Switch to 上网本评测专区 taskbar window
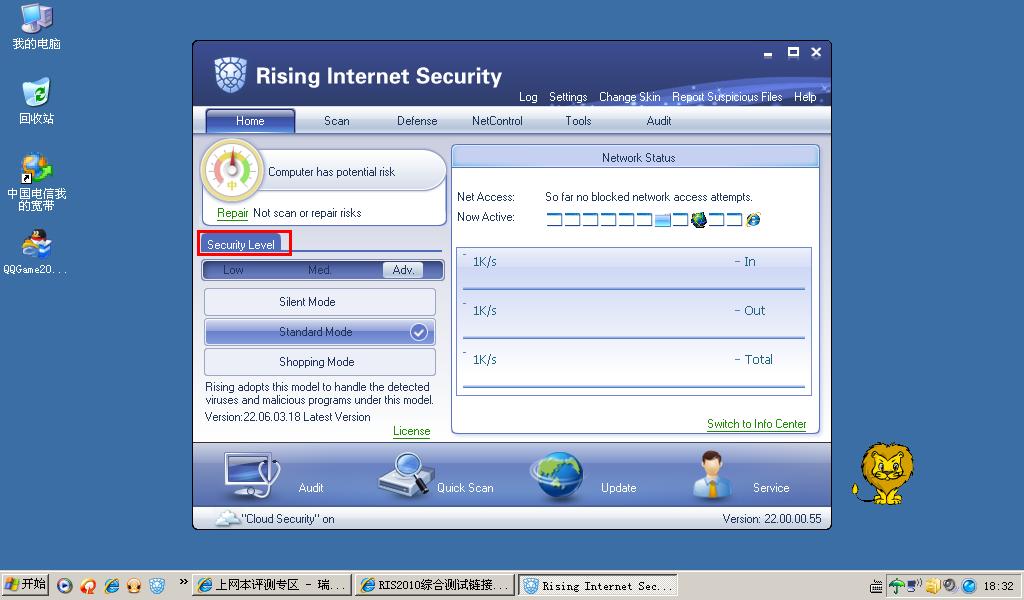Screen dimensions: 1024x600 point(272,585)
